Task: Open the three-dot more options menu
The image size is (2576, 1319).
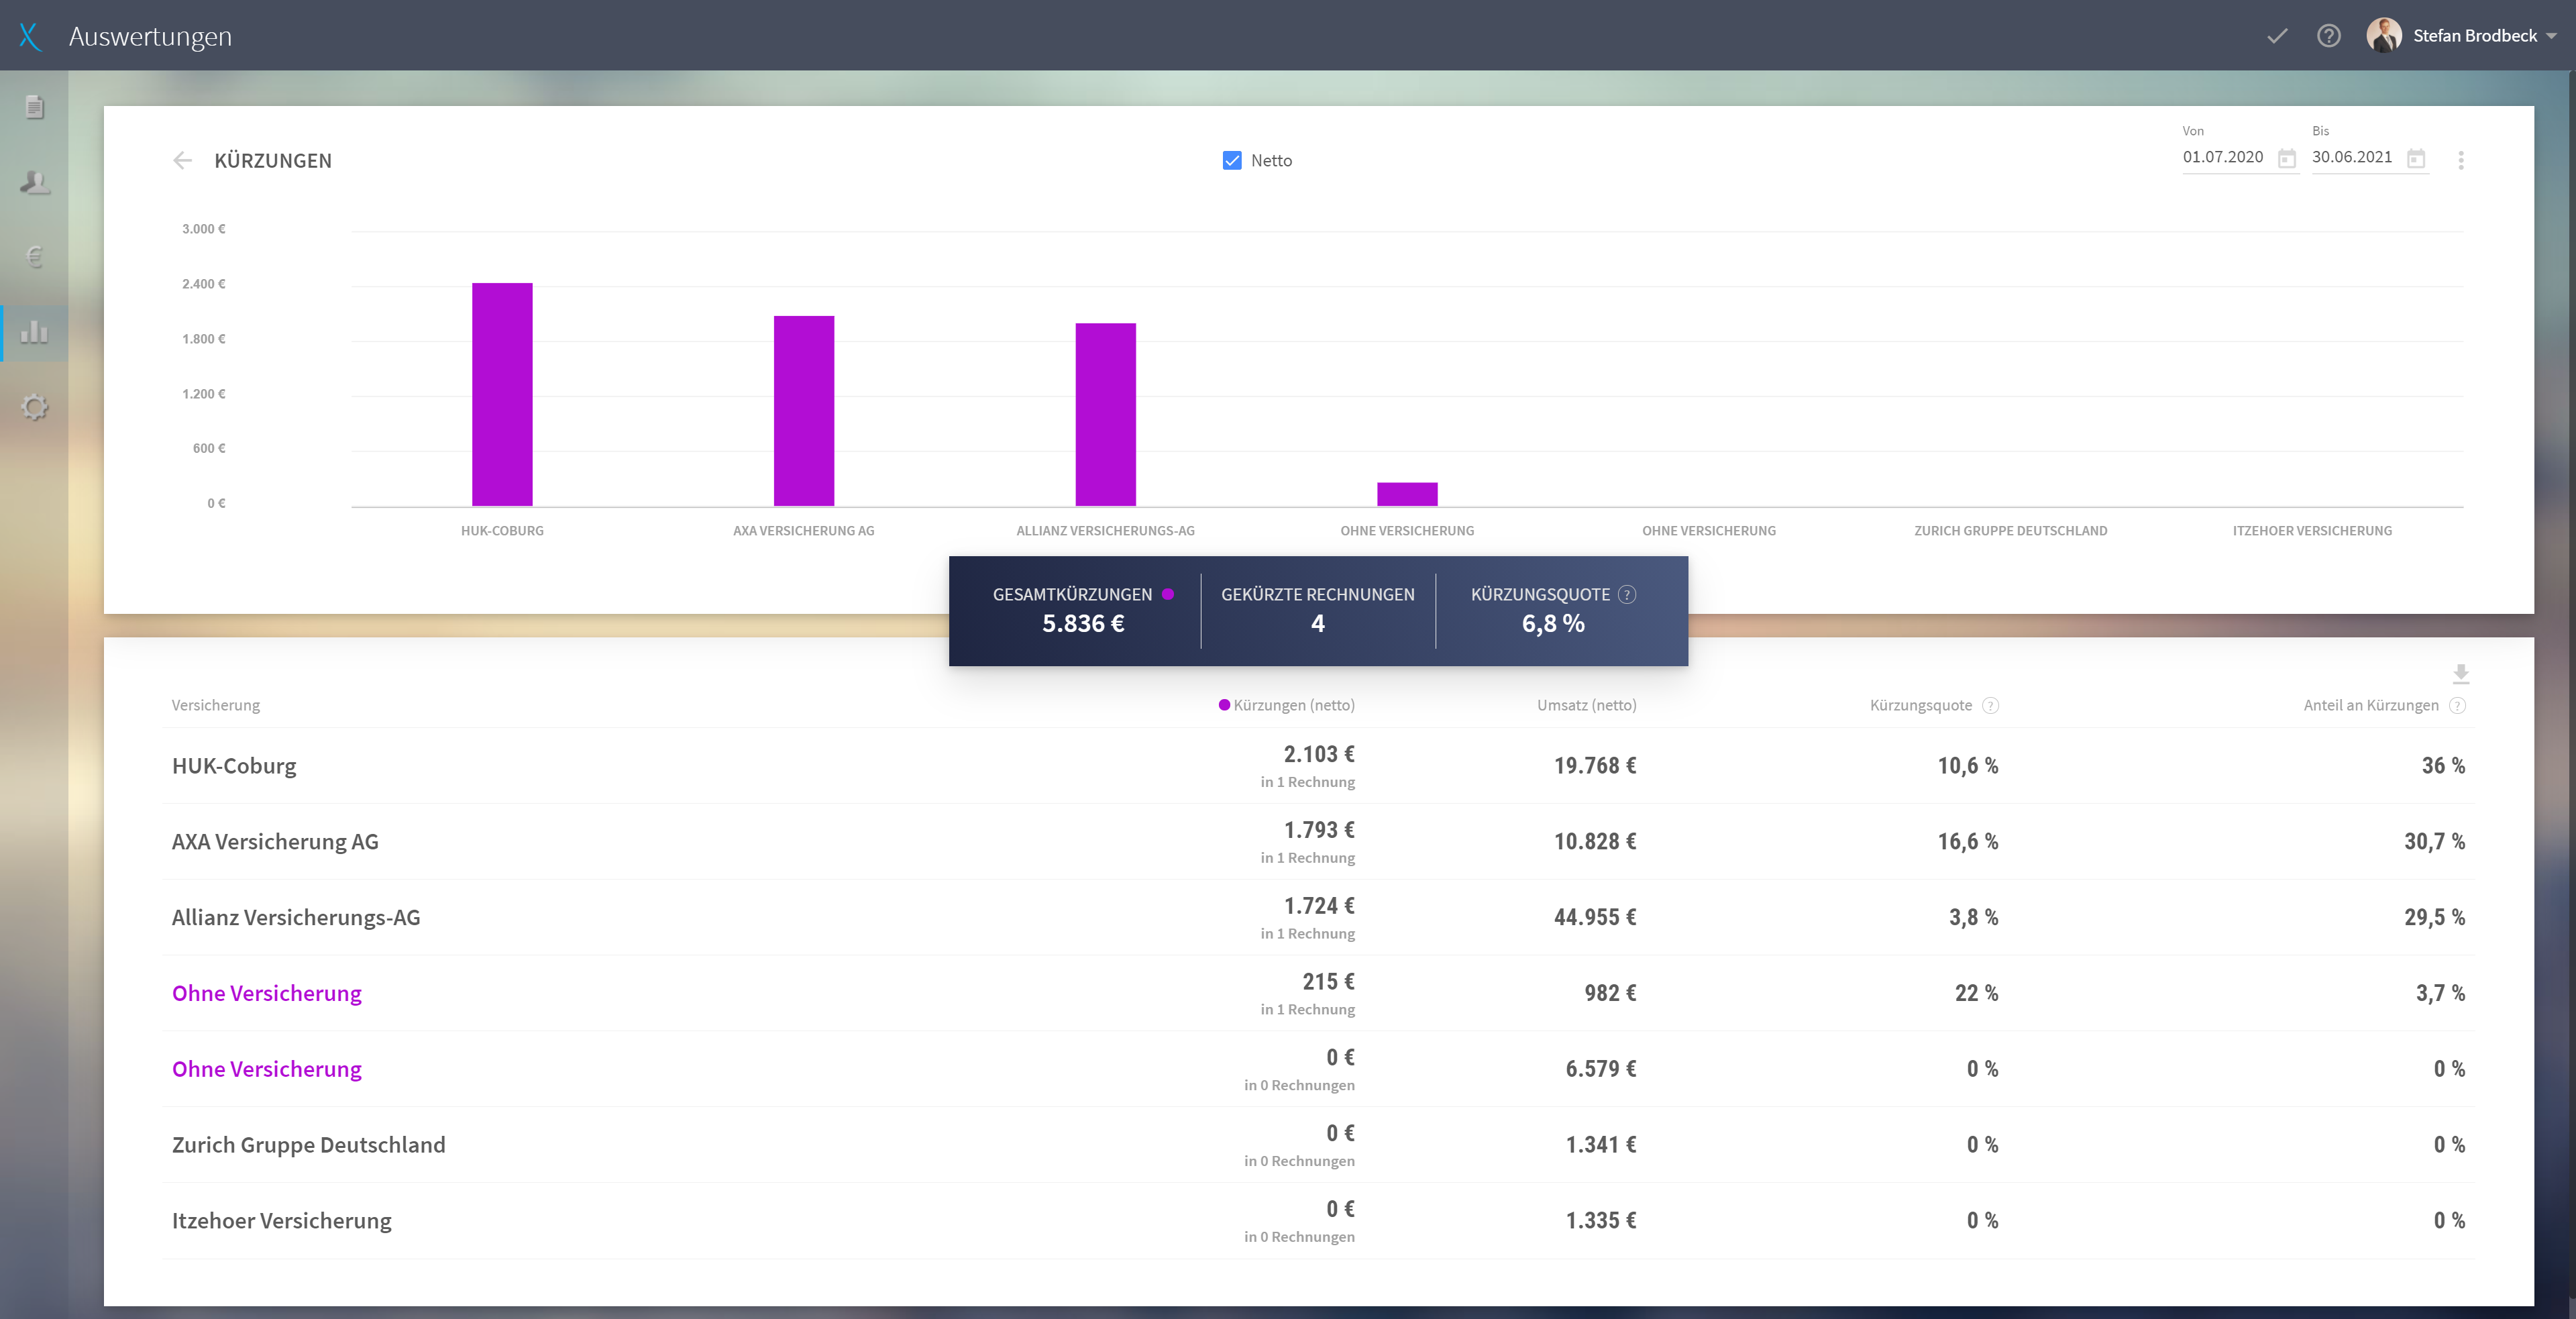Action: 2461,160
